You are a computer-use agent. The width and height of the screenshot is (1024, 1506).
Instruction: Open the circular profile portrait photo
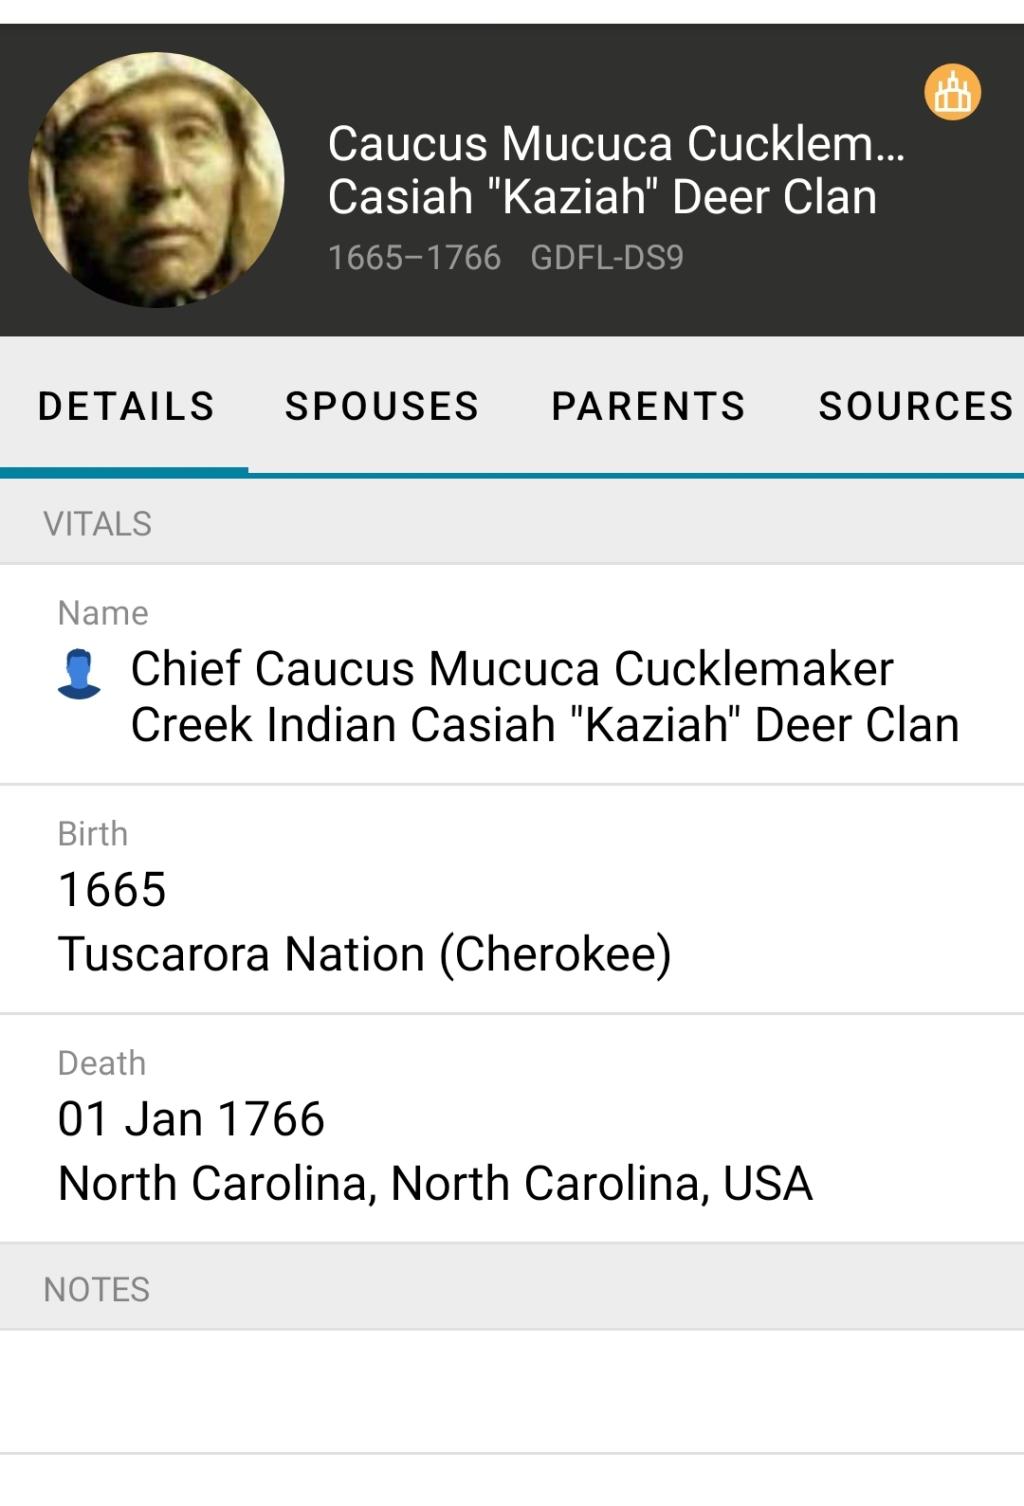157,180
